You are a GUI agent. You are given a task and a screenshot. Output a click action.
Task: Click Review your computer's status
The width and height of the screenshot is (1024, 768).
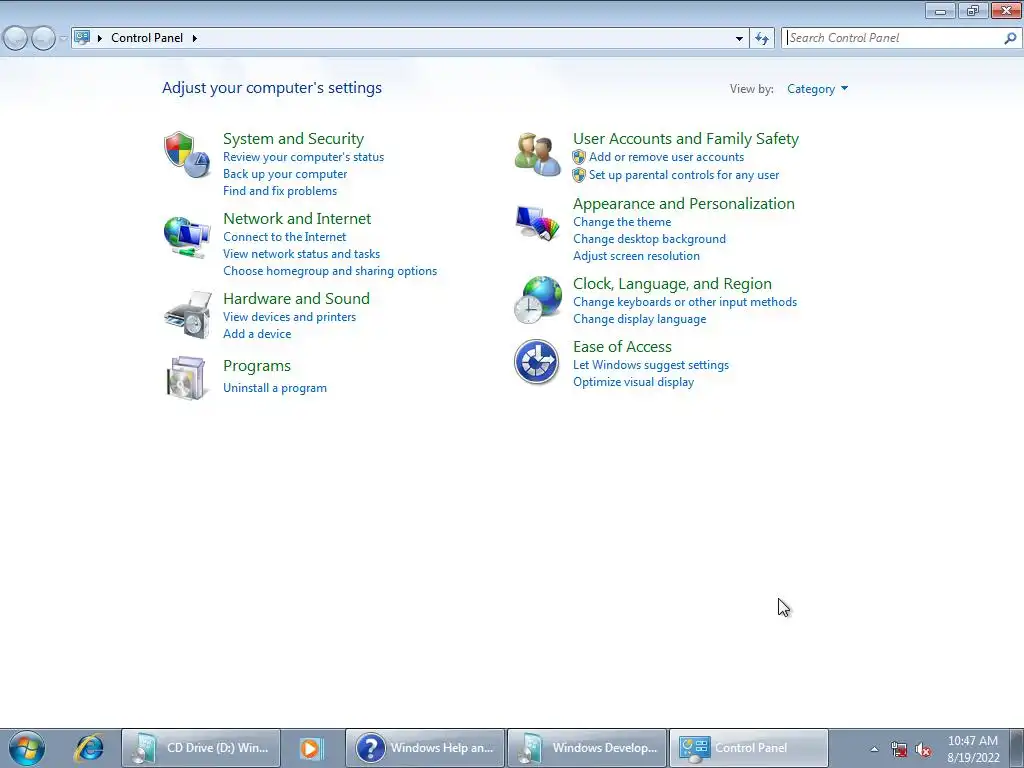[x=303, y=157]
